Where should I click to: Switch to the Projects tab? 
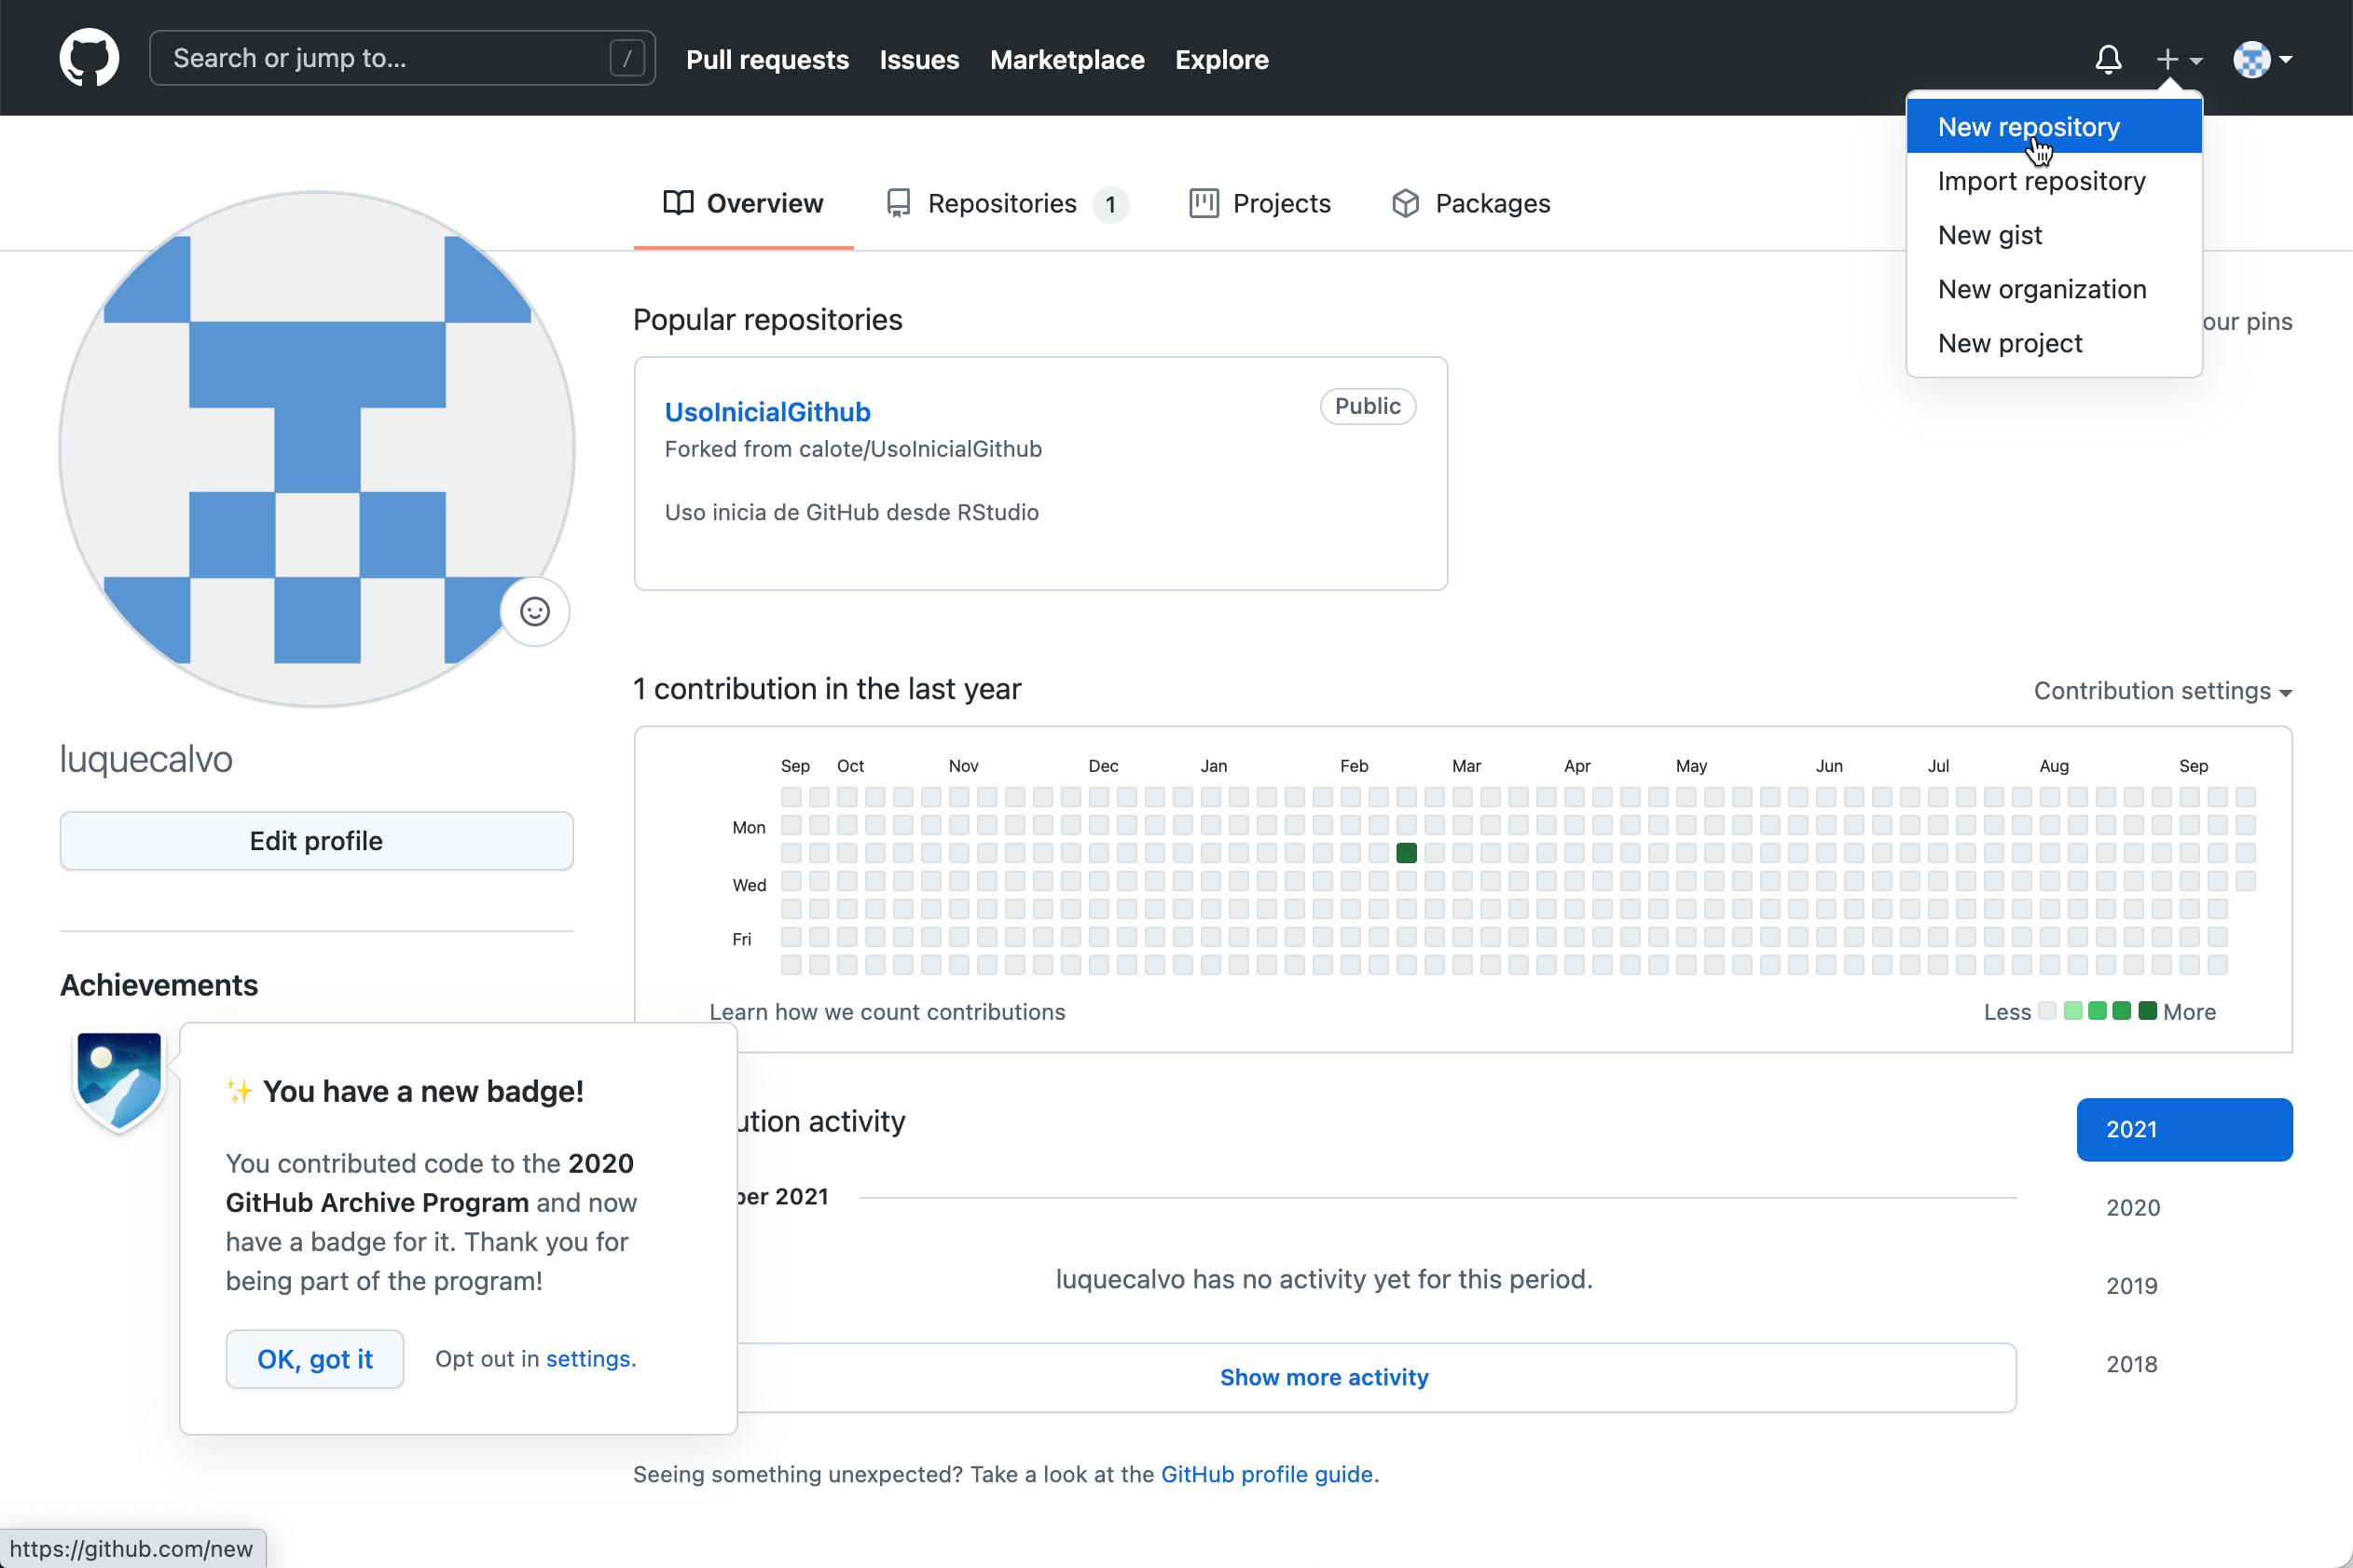(1260, 203)
